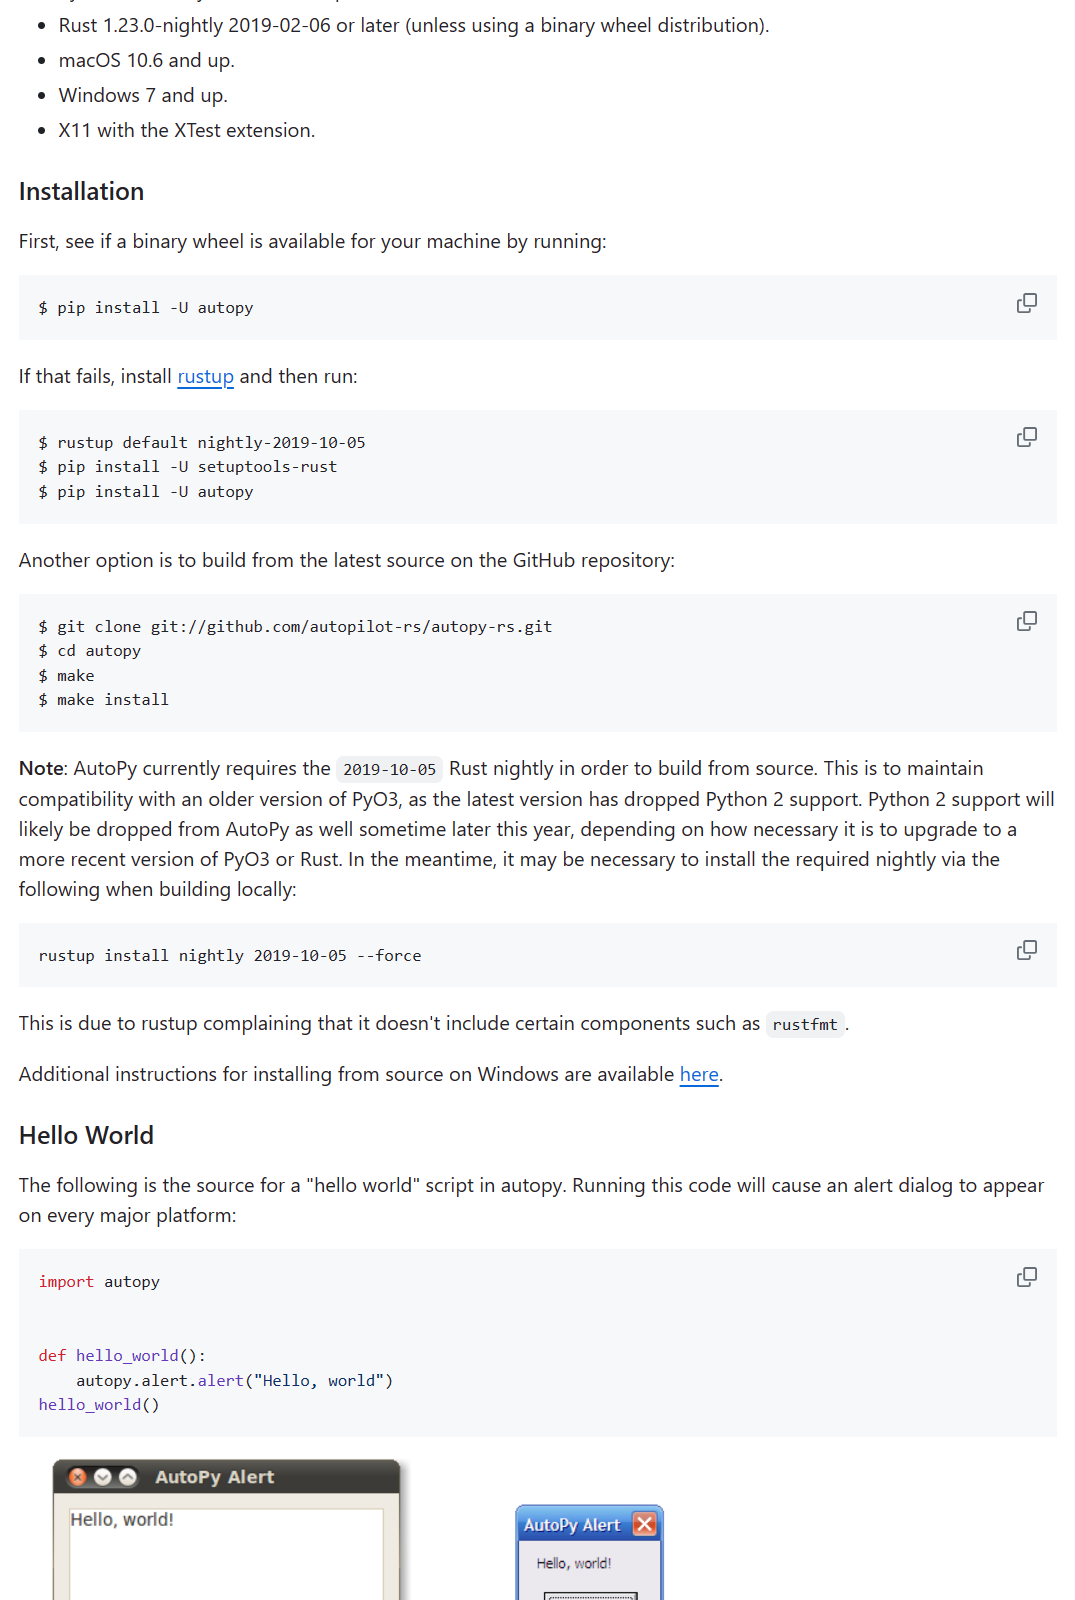Copy the 'rustup install nightly --force' command
The image size is (1075, 1600).
pyautogui.click(x=1026, y=950)
